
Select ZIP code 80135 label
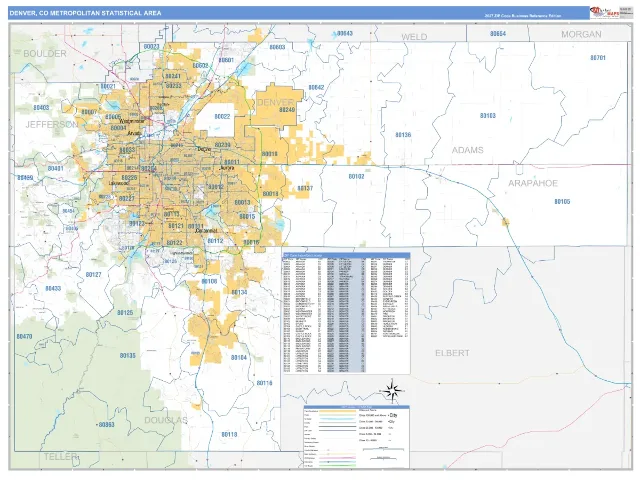tap(128, 356)
